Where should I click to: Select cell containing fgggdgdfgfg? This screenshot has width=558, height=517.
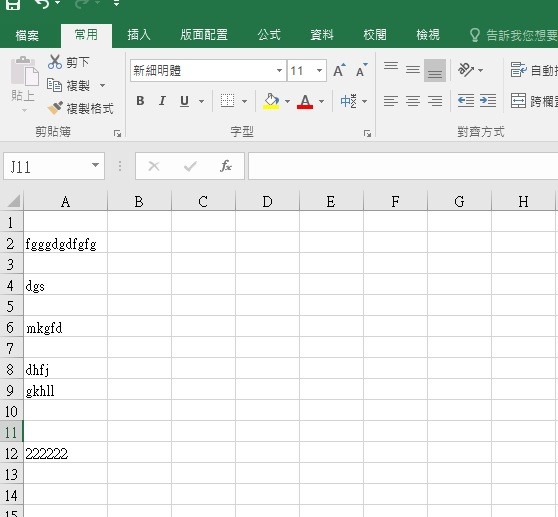65,242
